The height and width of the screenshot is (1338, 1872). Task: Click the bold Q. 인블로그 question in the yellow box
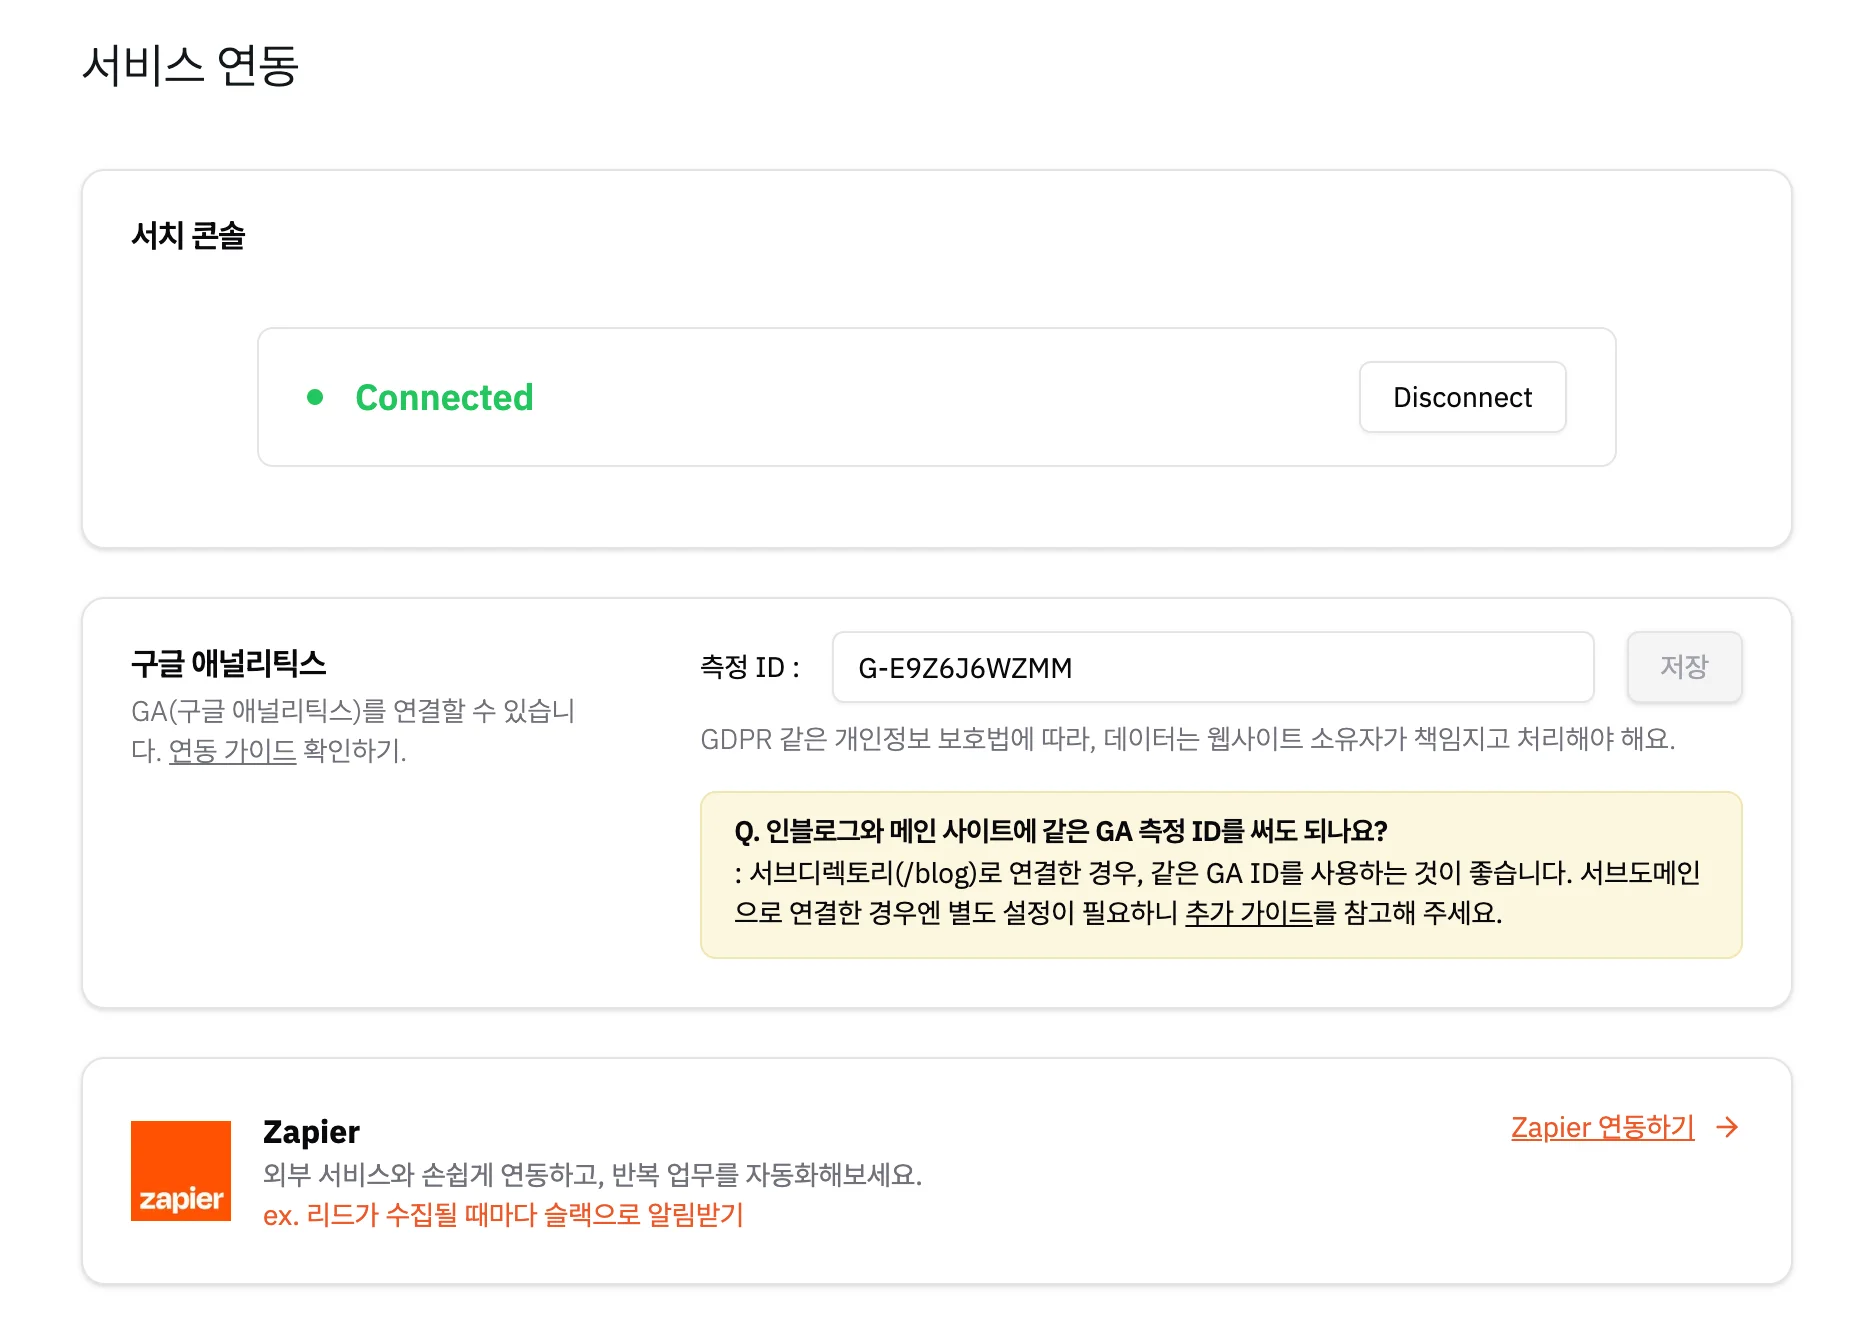pyautogui.click(x=1060, y=831)
